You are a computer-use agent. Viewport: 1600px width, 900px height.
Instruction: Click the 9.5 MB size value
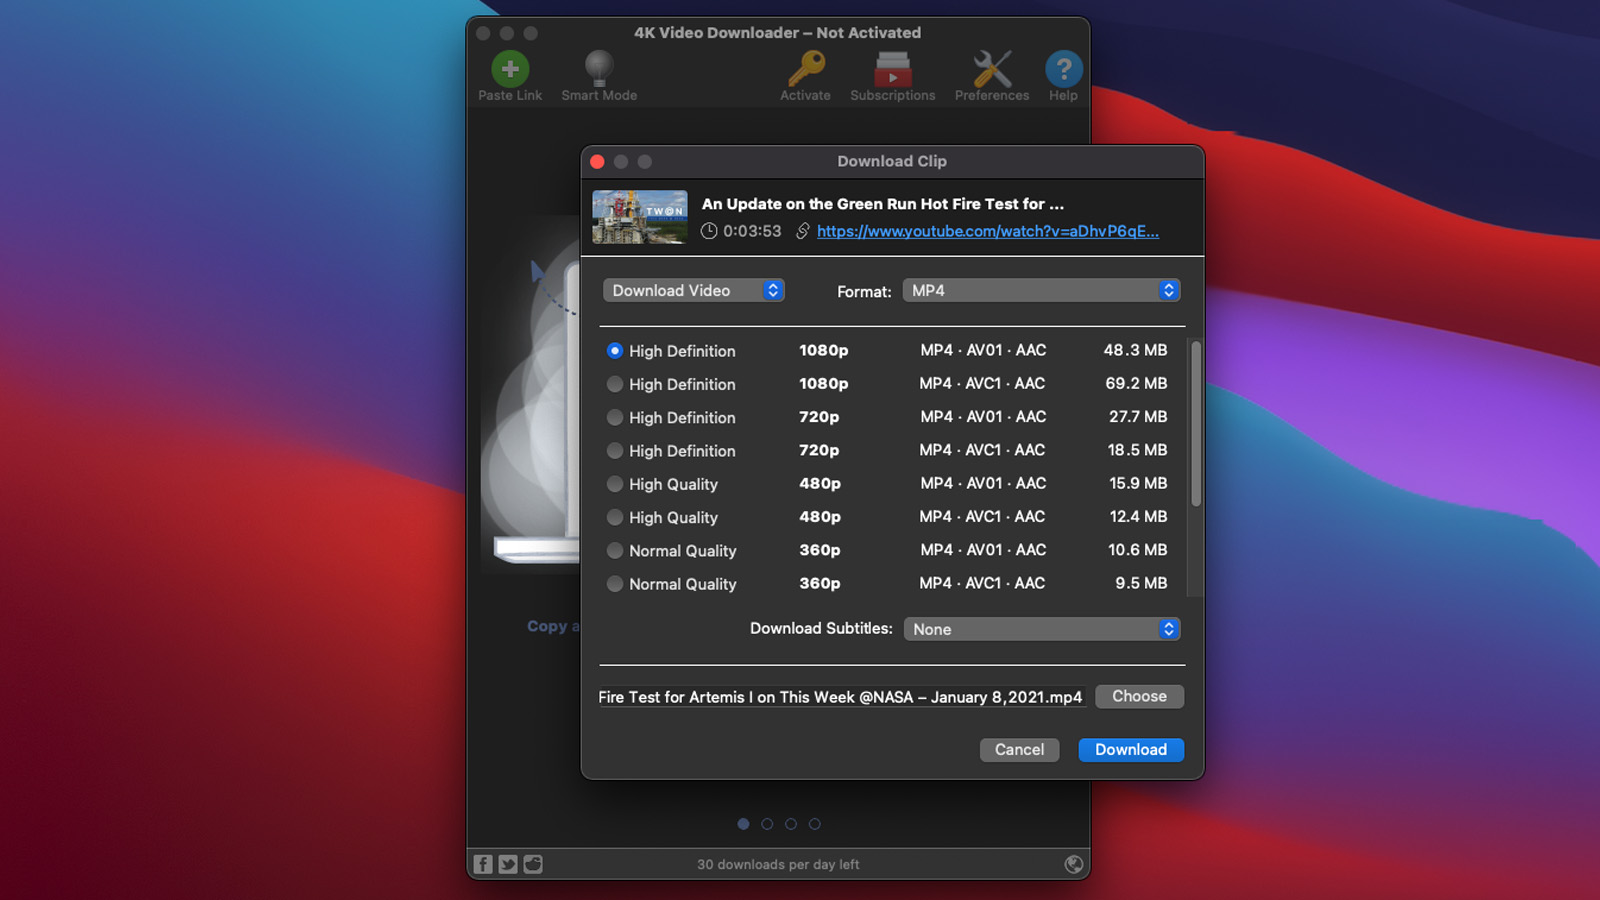[x=1141, y=583]
